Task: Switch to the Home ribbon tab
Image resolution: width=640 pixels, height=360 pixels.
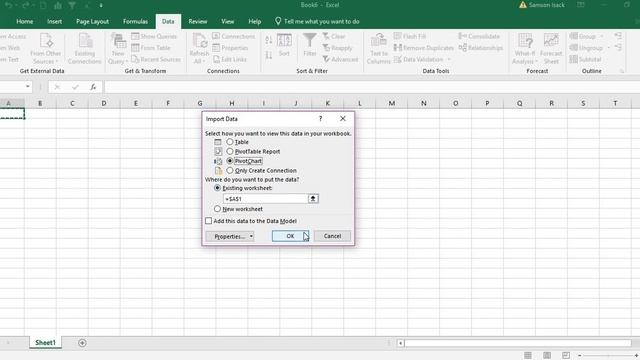Action: pyautogui.click(x=24, y=22)
